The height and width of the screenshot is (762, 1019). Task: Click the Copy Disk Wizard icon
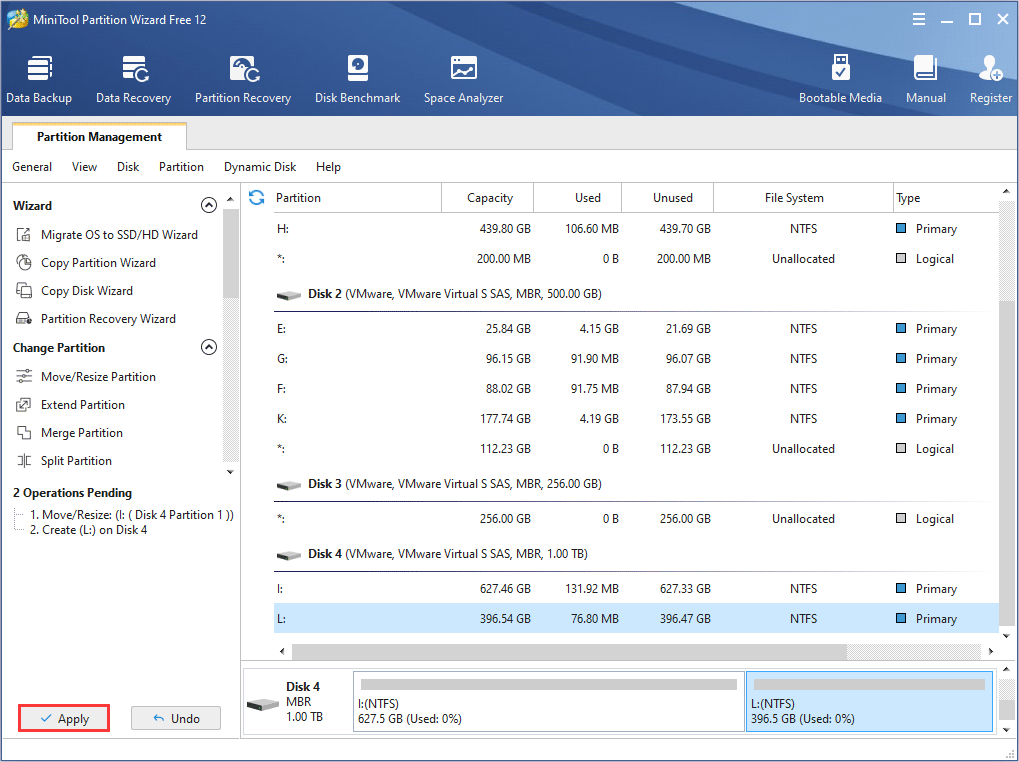coord(24,290)
